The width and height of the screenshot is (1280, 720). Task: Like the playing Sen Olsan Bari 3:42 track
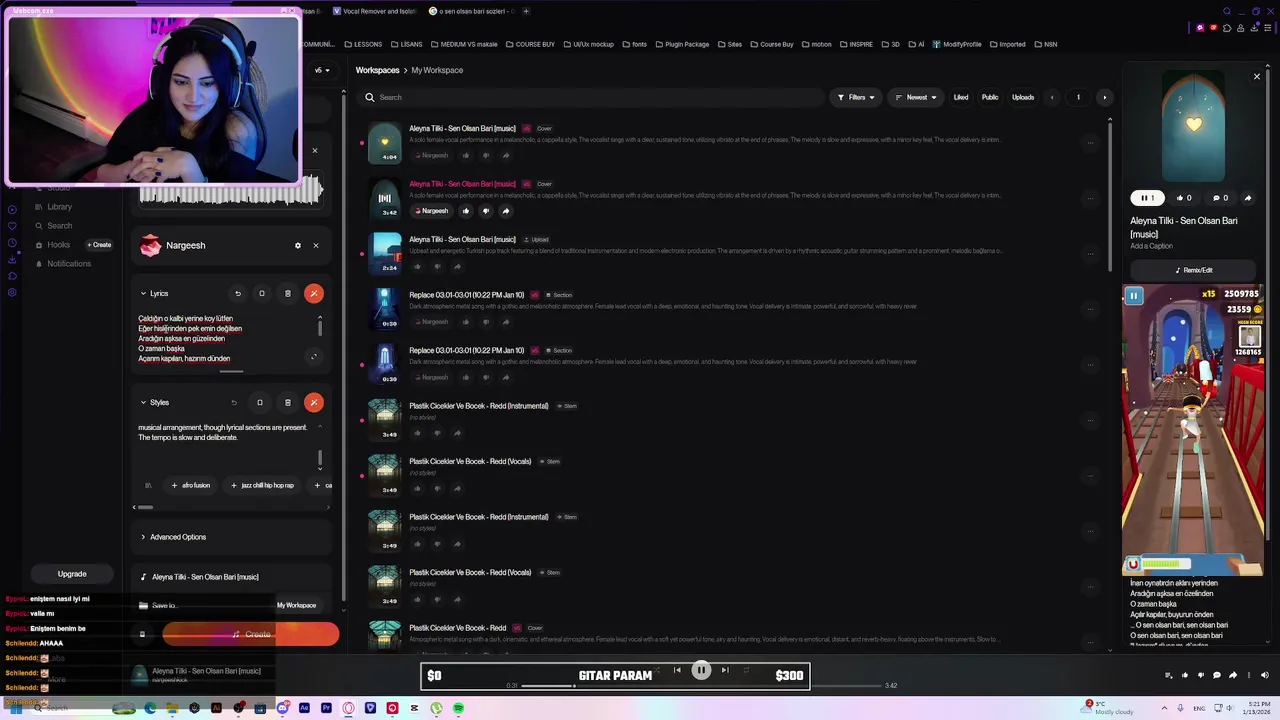465,211
